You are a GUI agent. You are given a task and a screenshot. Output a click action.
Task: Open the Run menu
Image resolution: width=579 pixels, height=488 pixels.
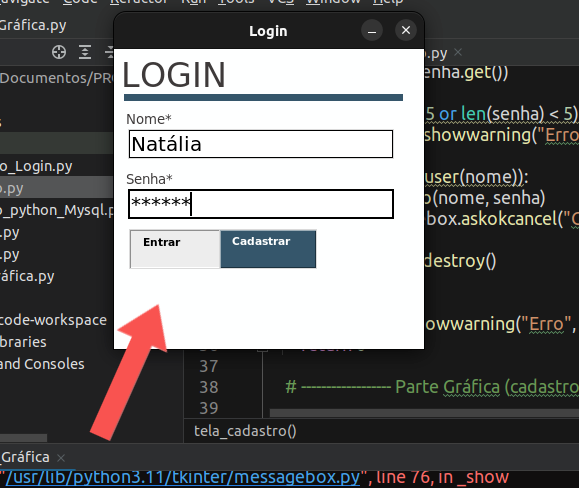pyautogui.click(x=193, y=2)
